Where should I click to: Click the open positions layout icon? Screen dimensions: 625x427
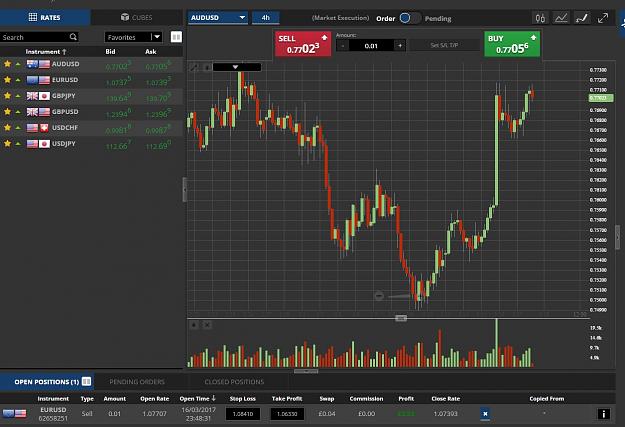click(x=86, y=381)
